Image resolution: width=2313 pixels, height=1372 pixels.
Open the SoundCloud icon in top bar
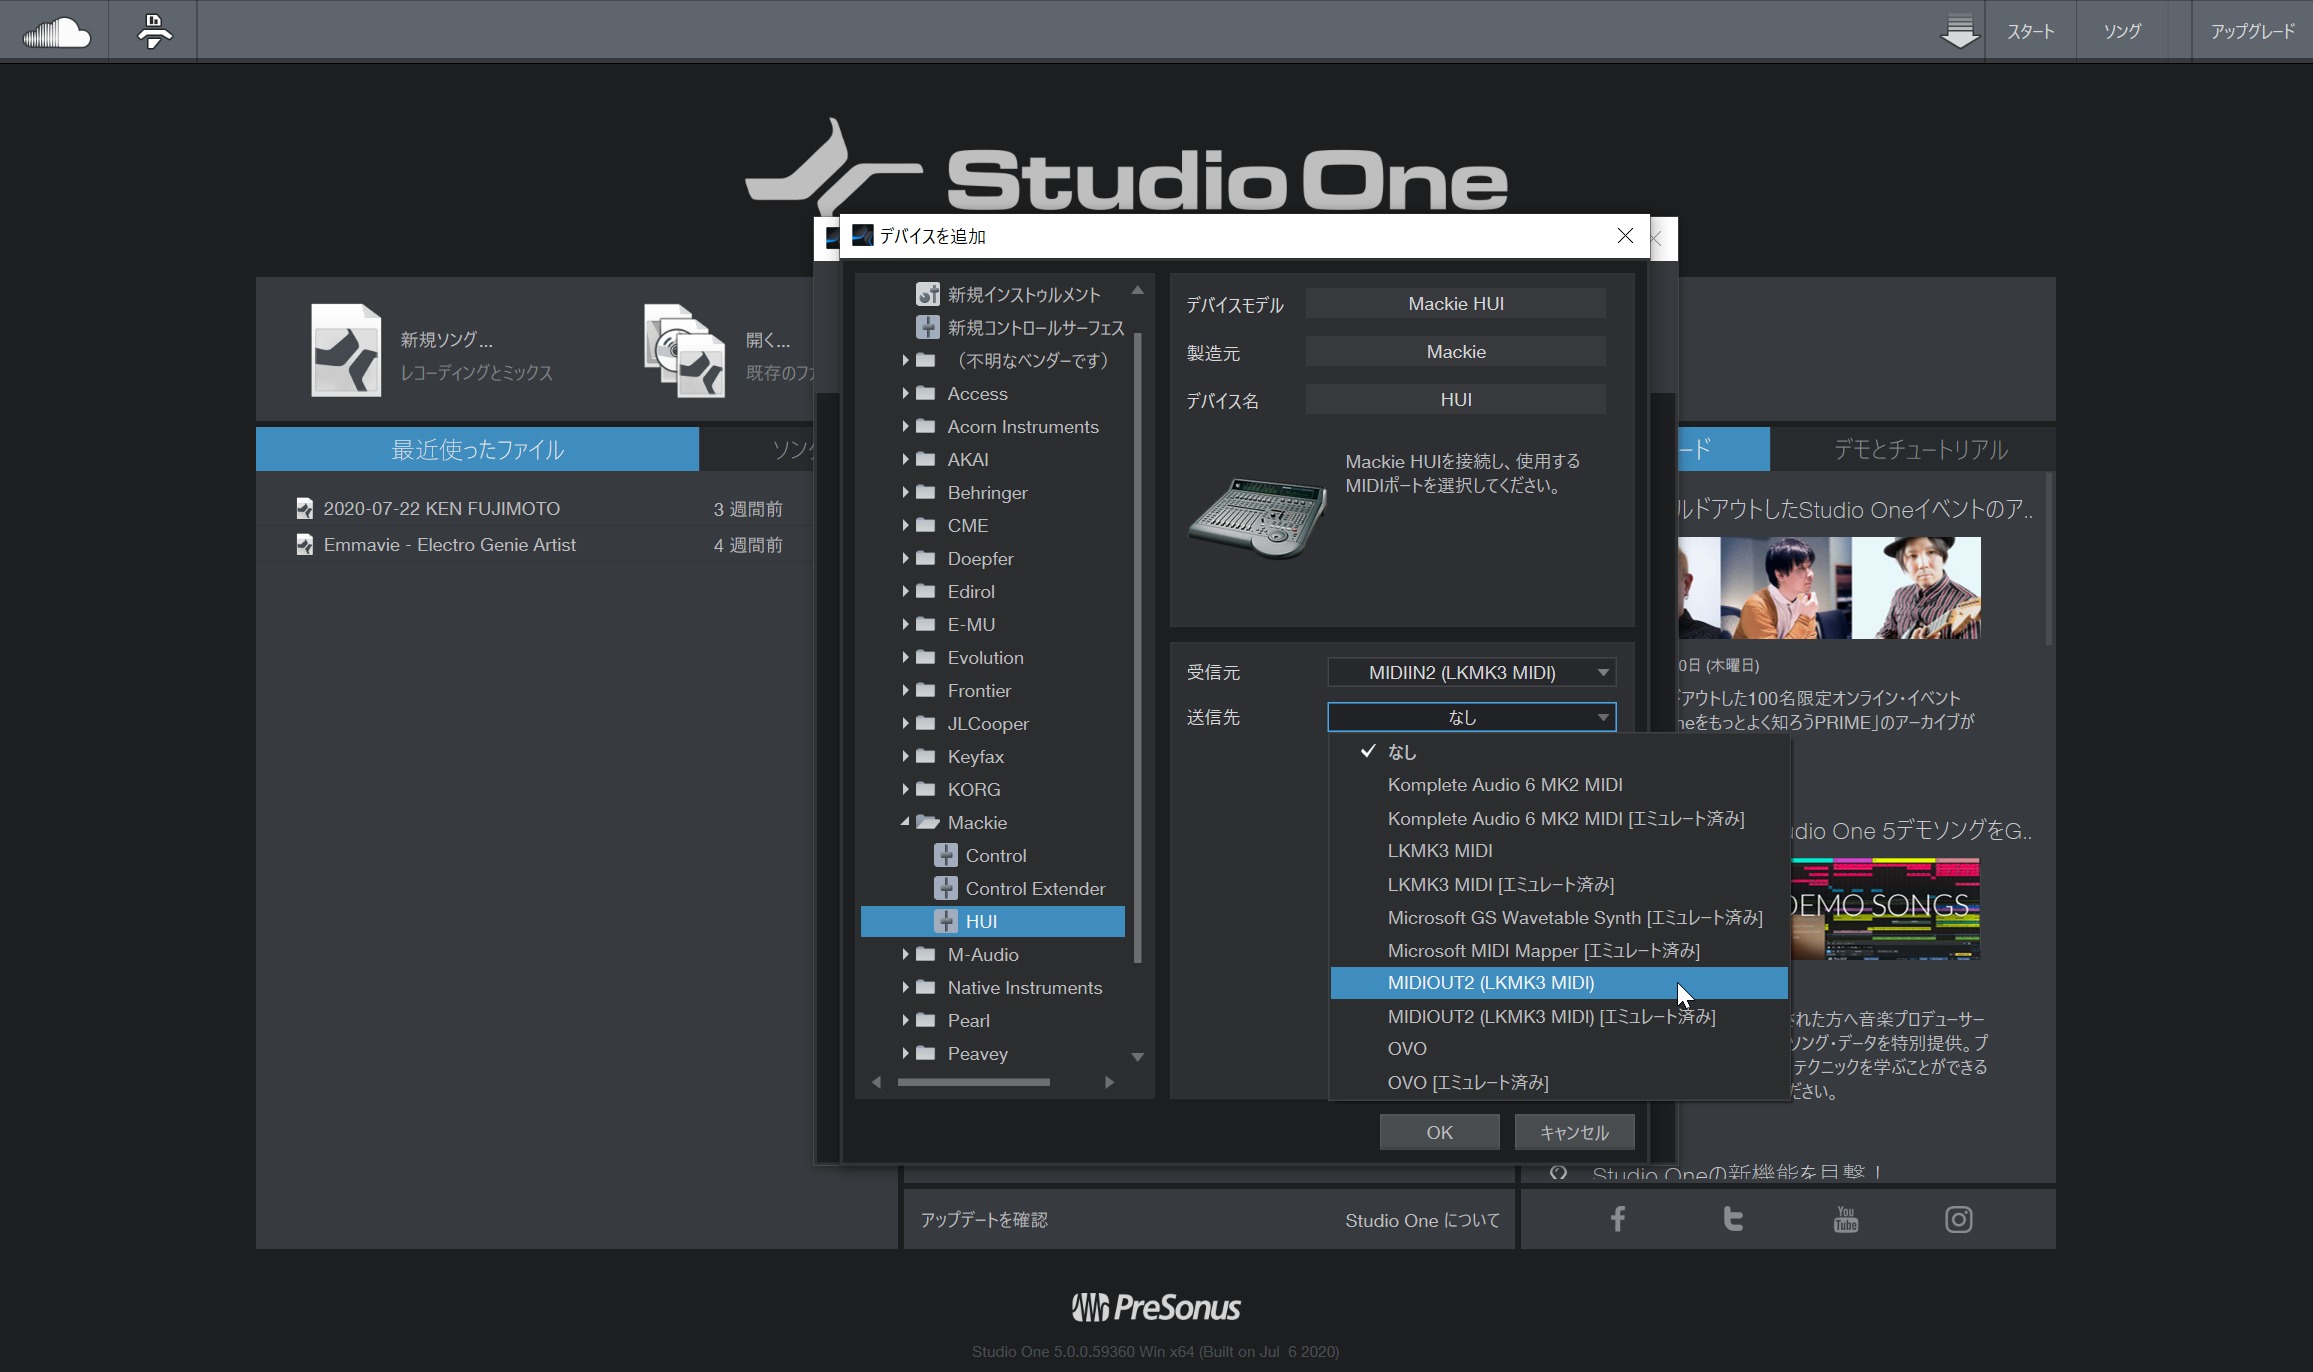(x=56, y=32)
